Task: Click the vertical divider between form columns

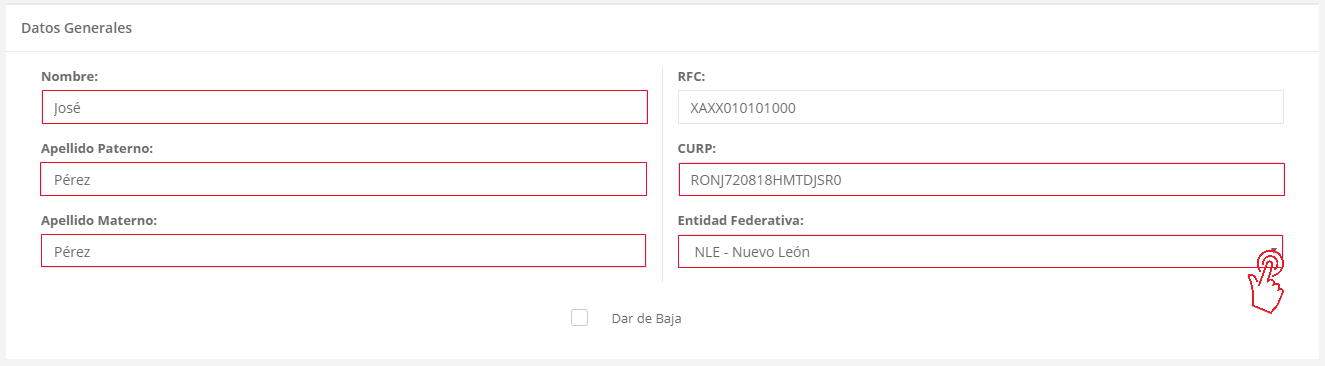Action: [x=663, y=175]
